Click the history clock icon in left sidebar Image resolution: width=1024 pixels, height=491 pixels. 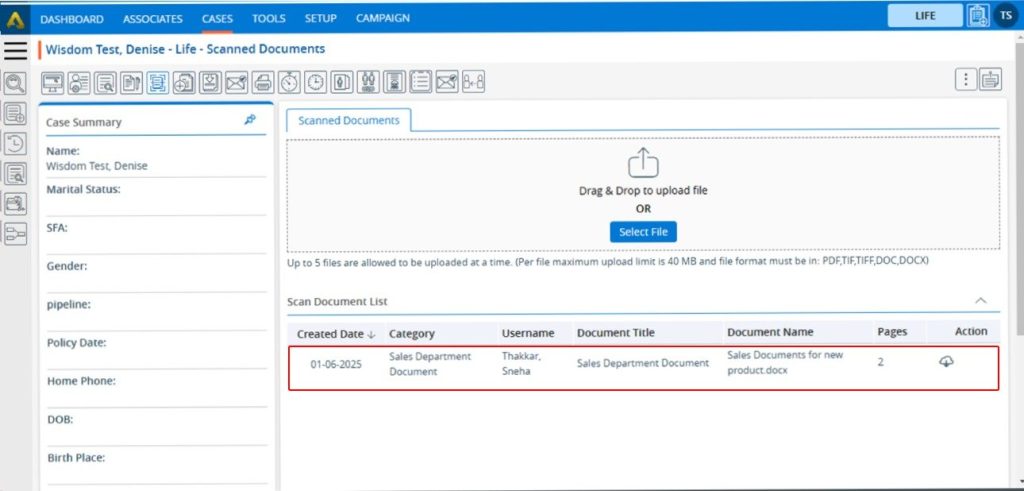point(15,143)
